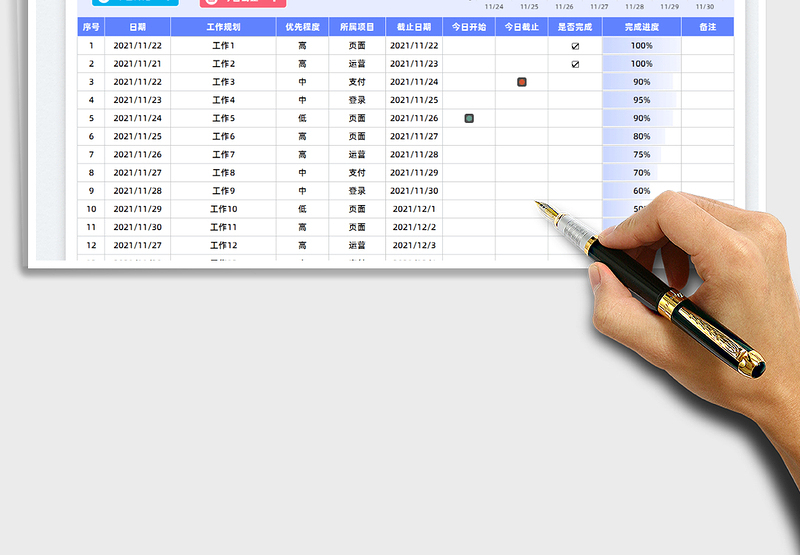Select the 80% progress bar for 工作6
The height and width of the screenshot is (555, 800).
point(641,136)
